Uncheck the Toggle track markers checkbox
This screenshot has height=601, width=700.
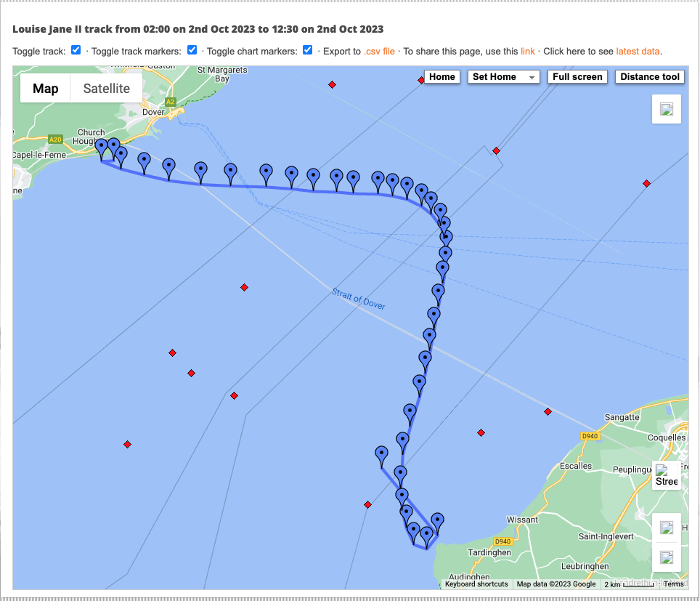click(x=192, y=50)
